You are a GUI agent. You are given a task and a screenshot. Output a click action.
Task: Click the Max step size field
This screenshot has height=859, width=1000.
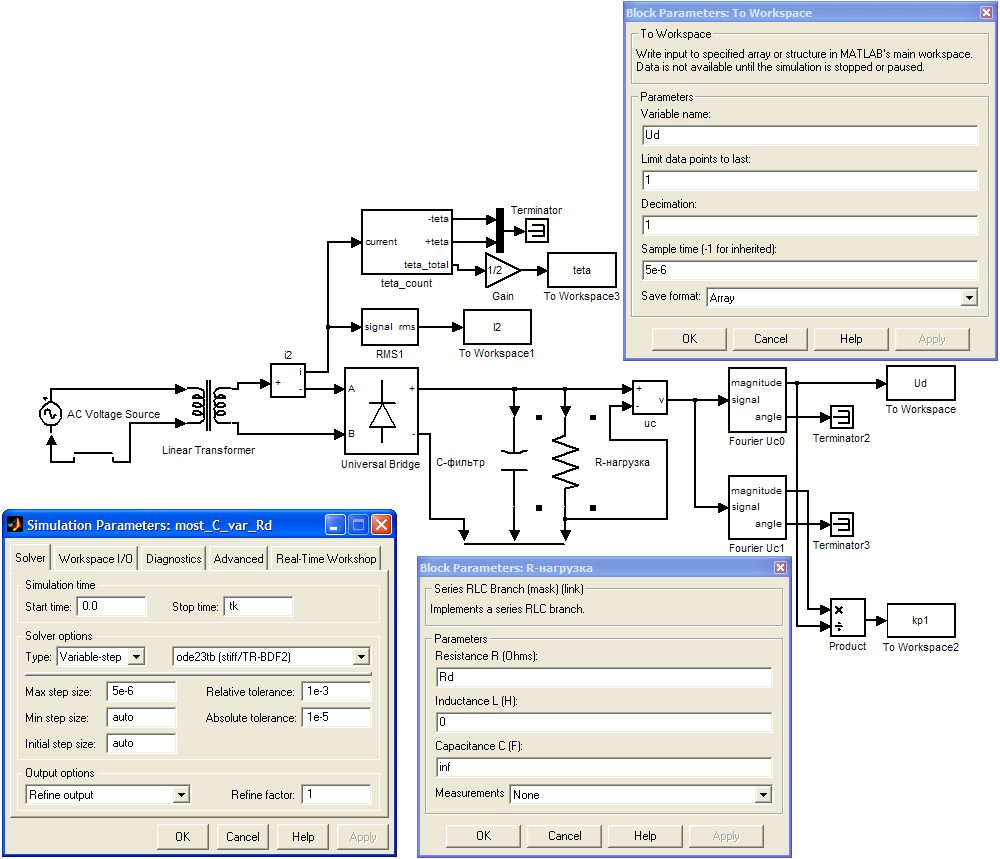pos(141,691)
